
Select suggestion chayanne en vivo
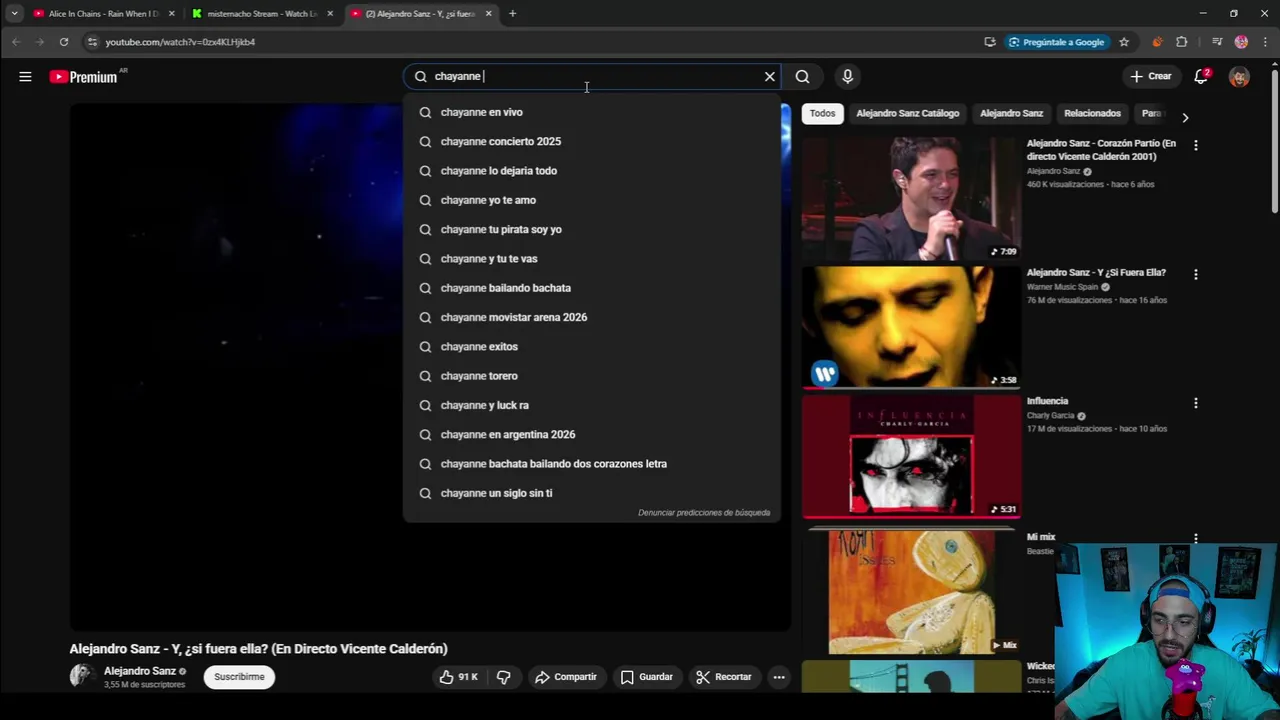pos(592,112)
